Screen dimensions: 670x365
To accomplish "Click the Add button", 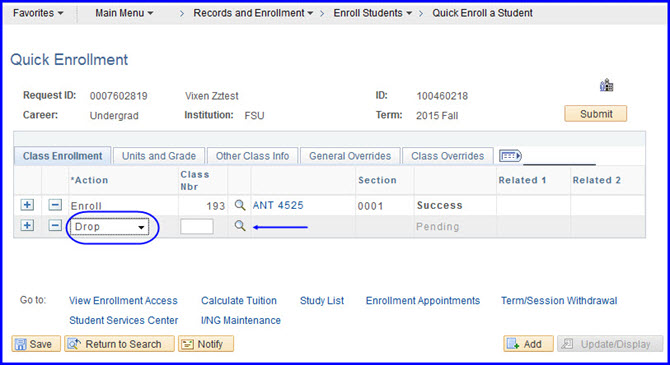I will [528, 344].
